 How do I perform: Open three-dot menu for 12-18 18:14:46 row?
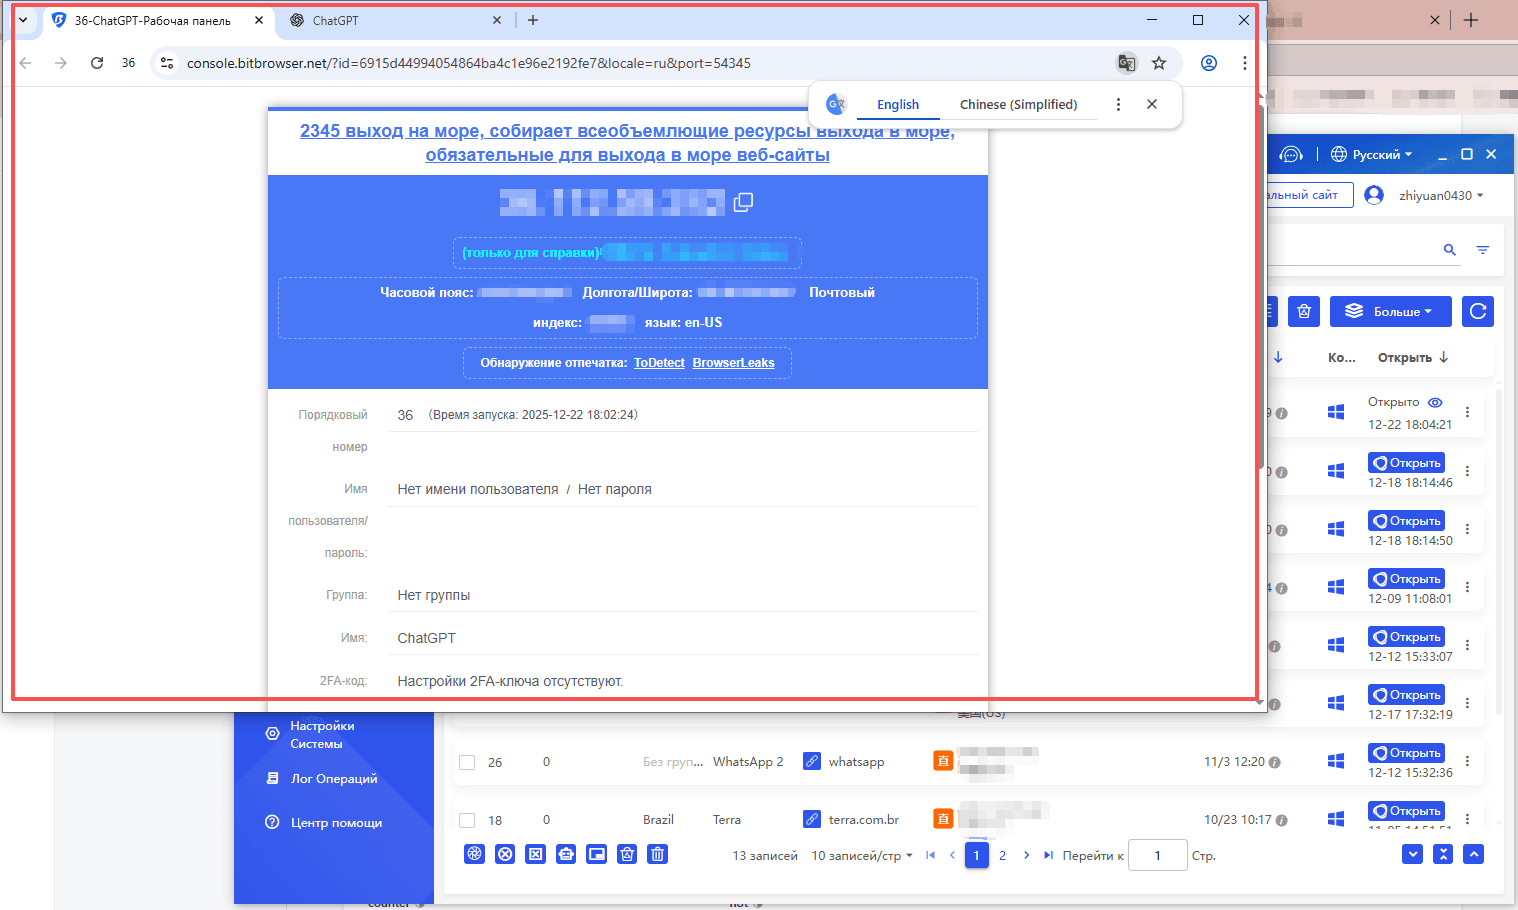click(x=1467, y=471)
